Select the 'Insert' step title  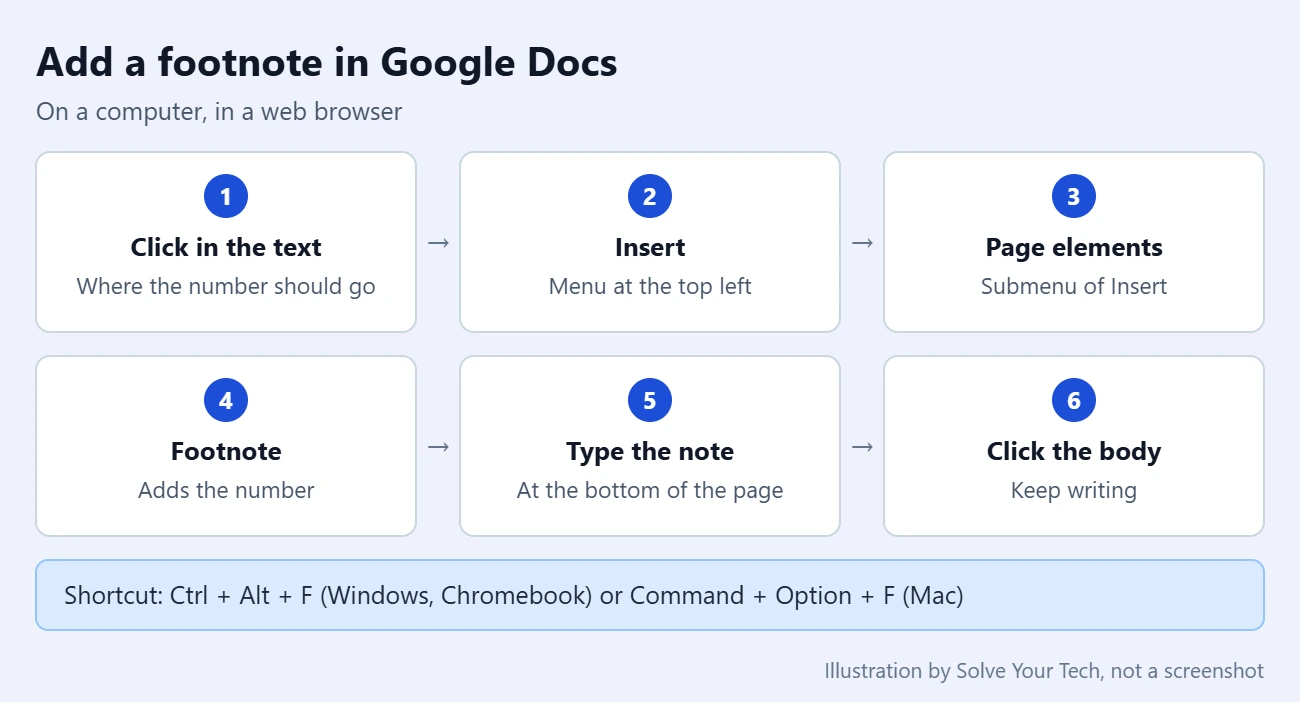[x=650, y=248]
